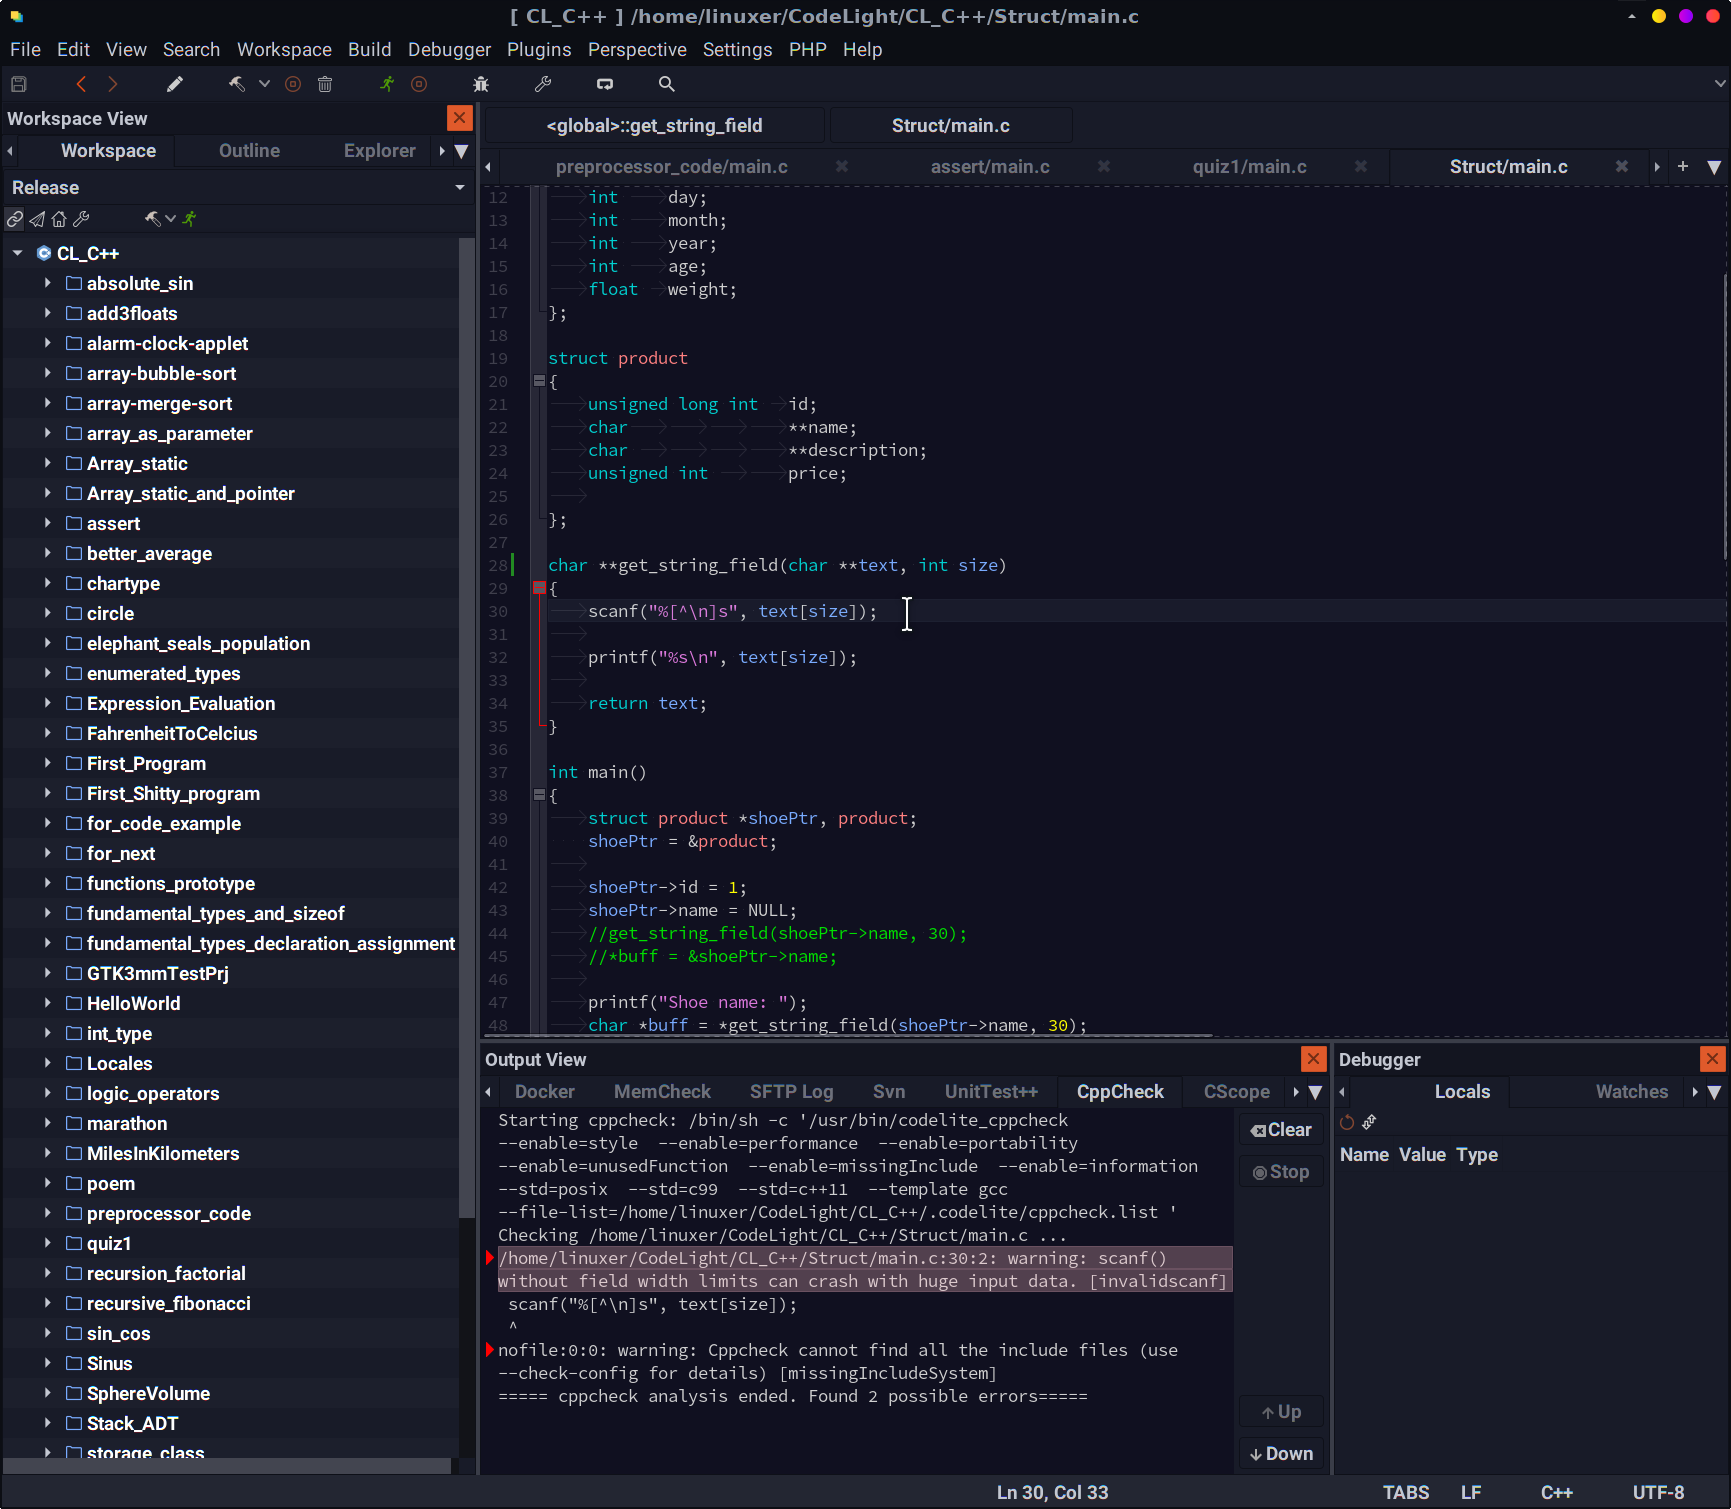The image size is (1731, 1509).
Task: Open search using magnifier toolbar icon
Action: 666,84
